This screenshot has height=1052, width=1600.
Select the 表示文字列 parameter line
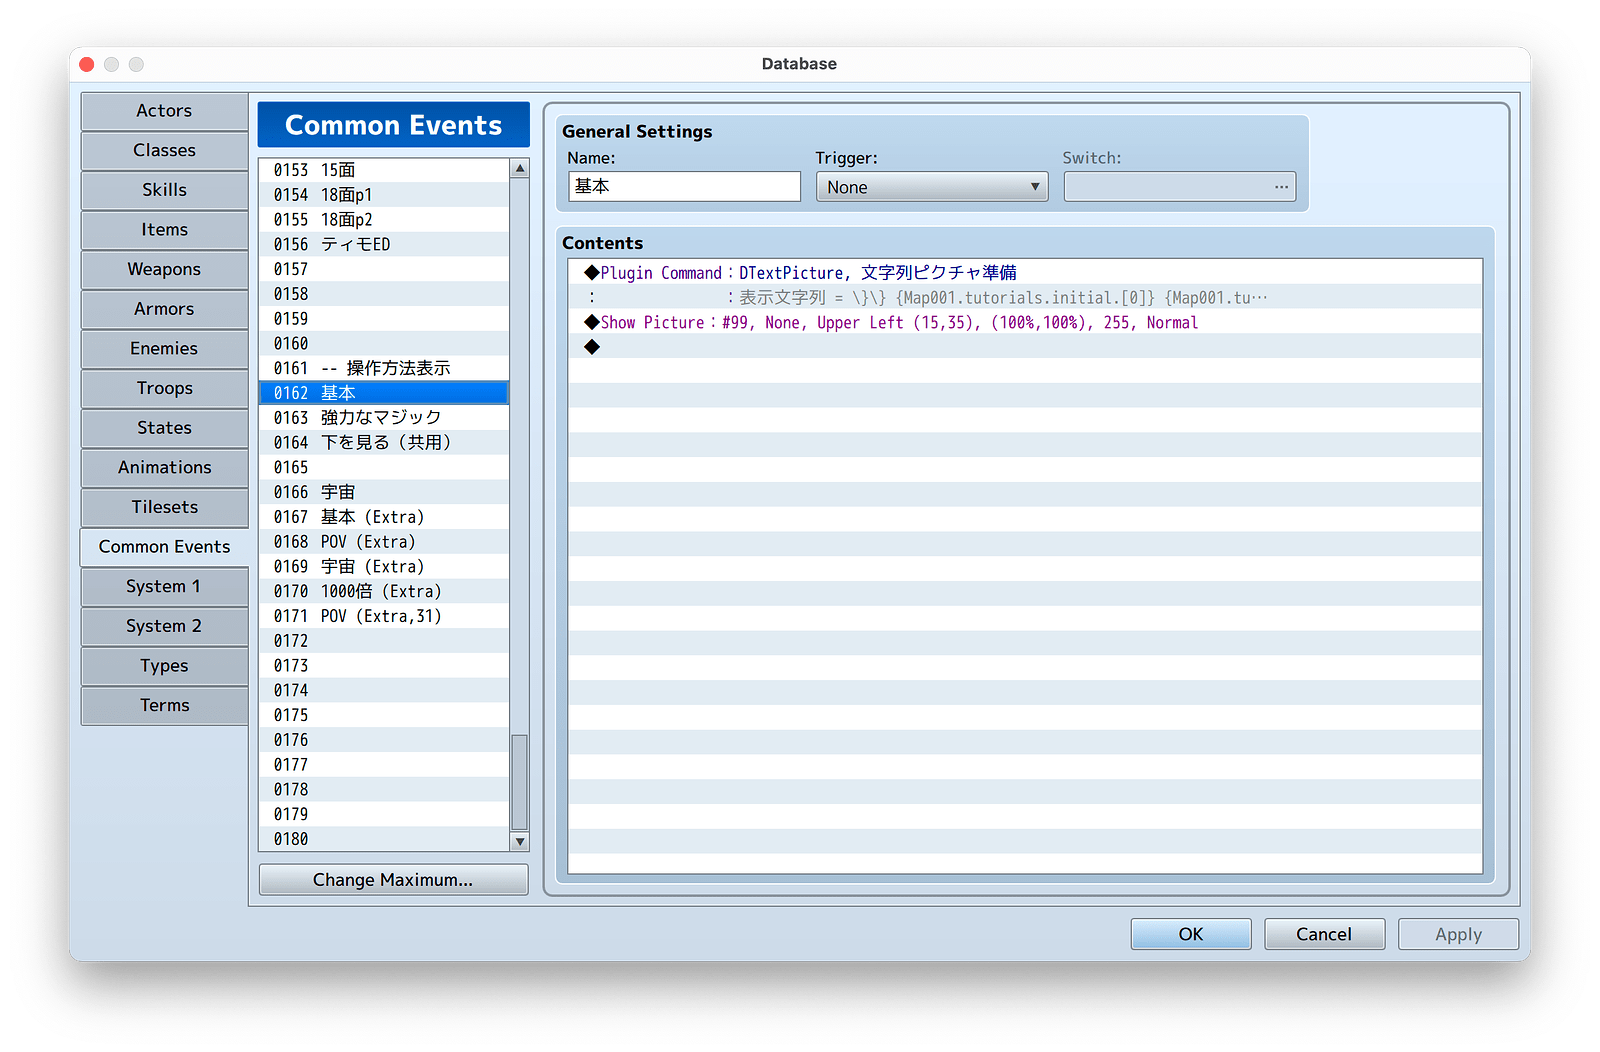1025,298
